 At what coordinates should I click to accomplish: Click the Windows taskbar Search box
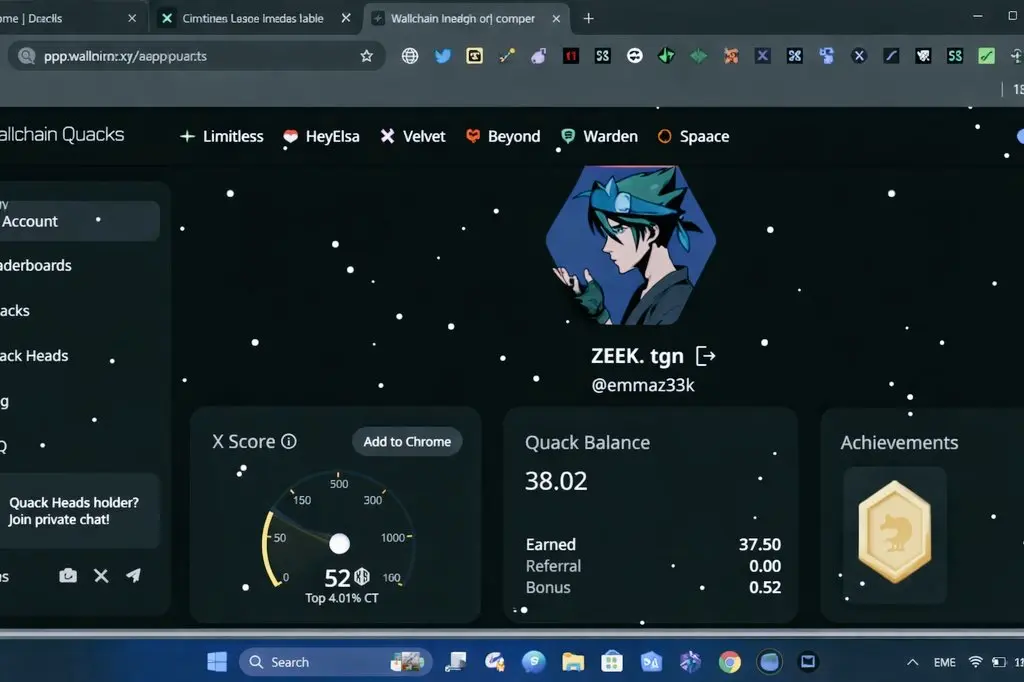336,662
